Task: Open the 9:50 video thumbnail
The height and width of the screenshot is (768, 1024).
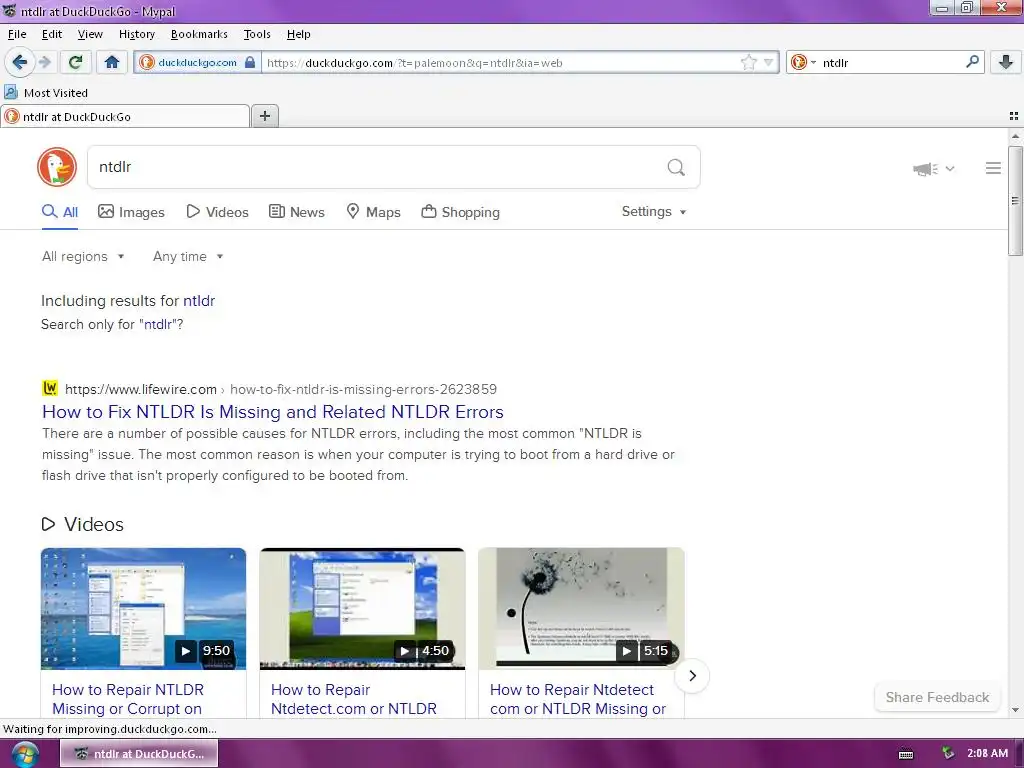Action: 144,609
